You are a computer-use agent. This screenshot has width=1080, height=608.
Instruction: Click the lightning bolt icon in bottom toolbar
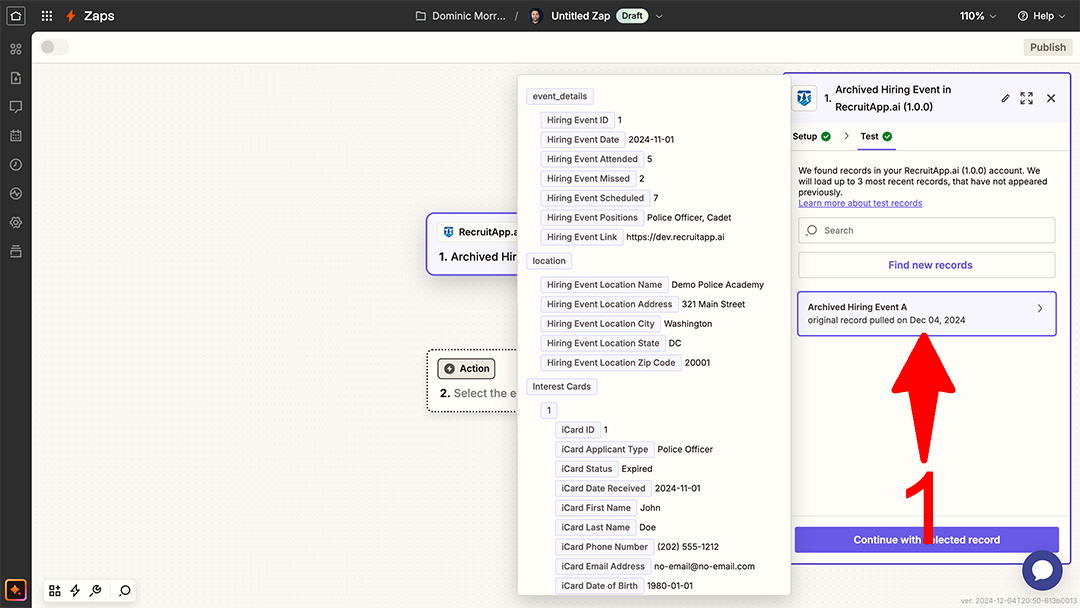coord(75,590)
